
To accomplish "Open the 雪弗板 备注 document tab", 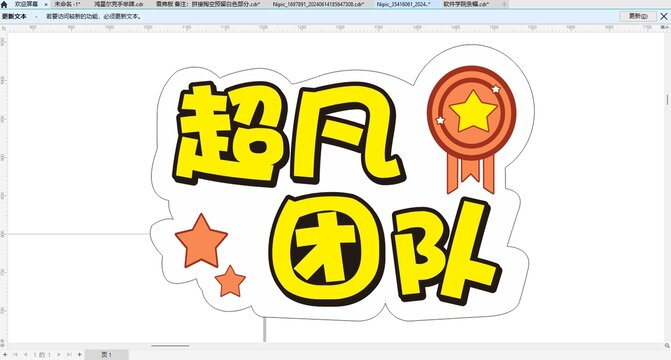I will (x=208, y=4).
